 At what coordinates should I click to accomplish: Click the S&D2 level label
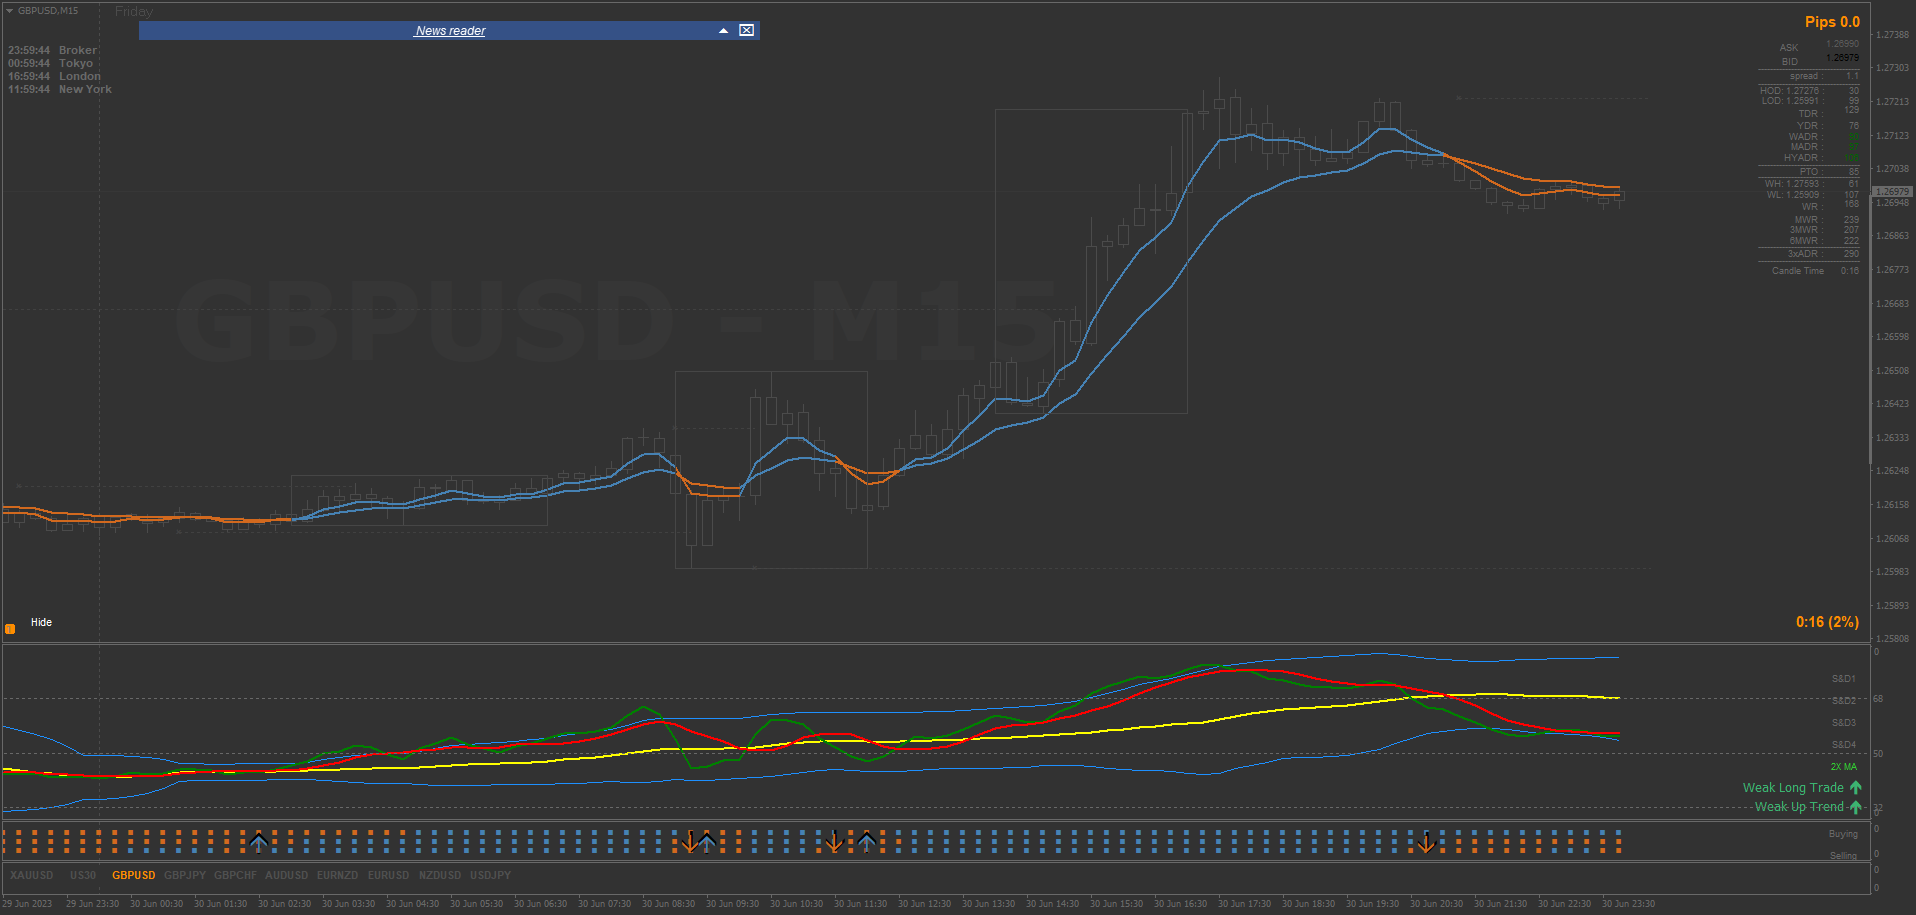point(1844,701)
